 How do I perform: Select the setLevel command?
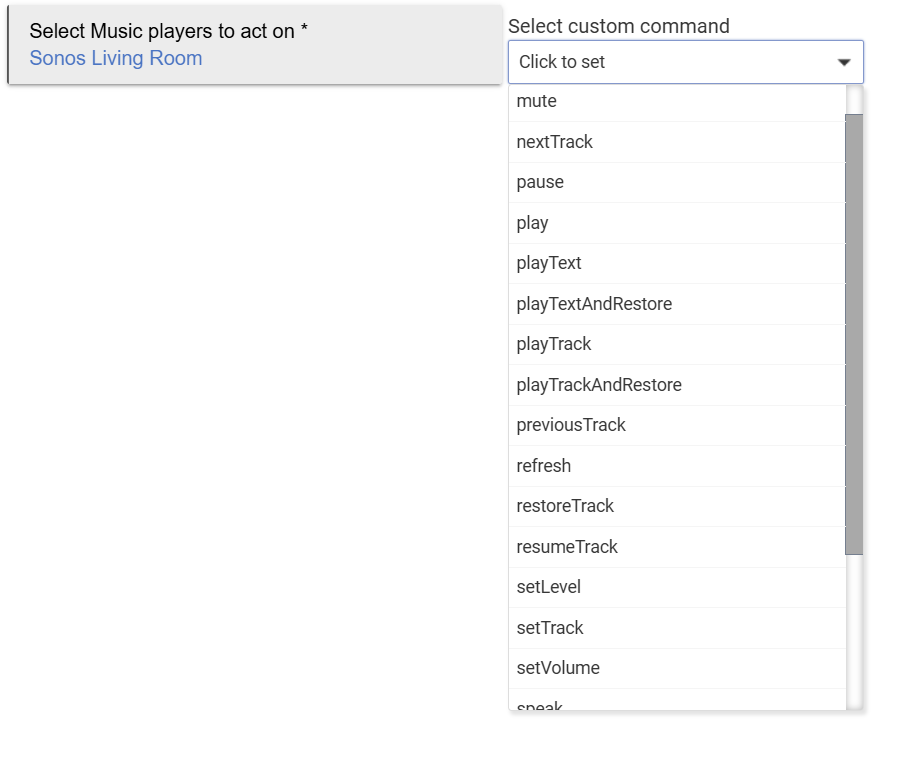[x=549, y=587]
